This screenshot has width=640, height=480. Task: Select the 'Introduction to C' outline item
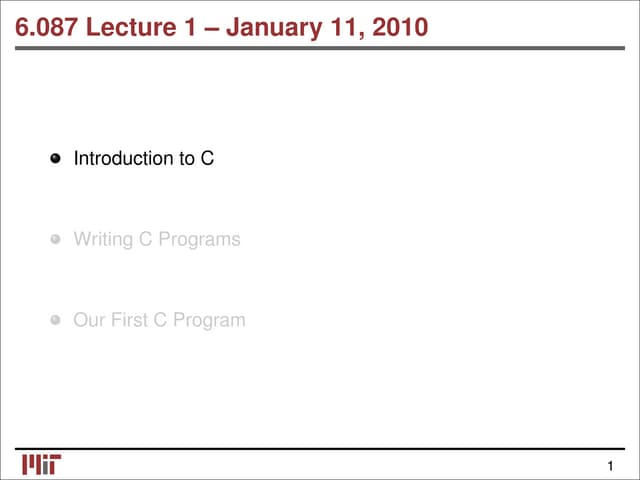pyautogui.click(x=144, y=158)
